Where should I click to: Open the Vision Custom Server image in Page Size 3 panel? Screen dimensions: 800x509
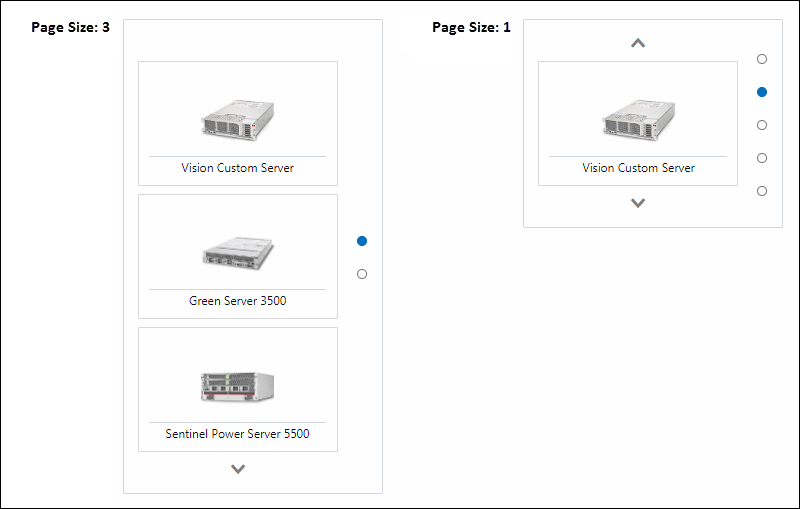[238, 119]
